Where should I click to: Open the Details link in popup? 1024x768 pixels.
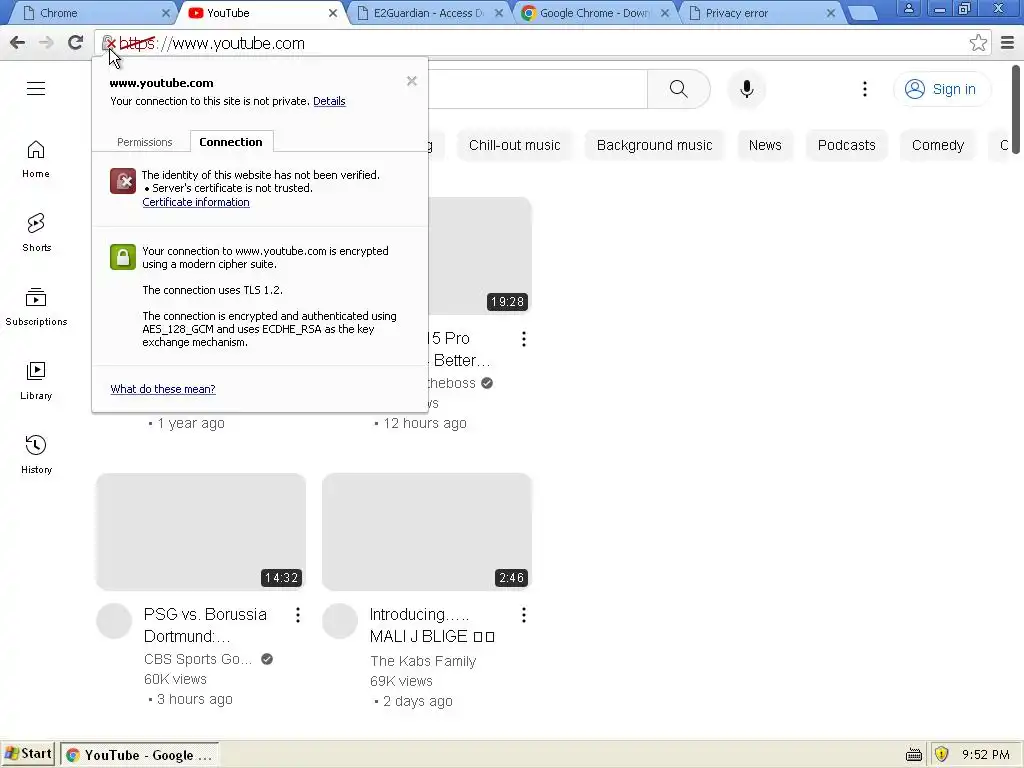(x=329, y=101)
